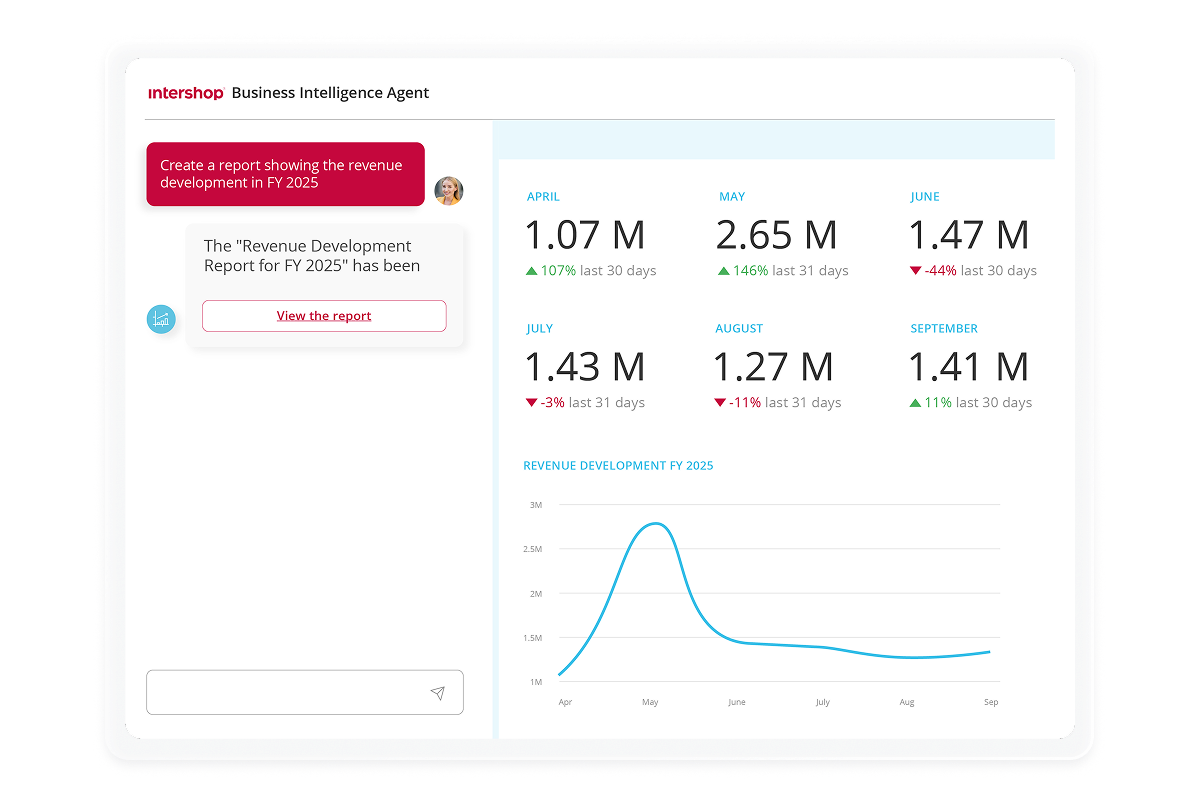Click the 1.07 M April value
The width and height of the screenshot is (1200, 800).
point(585,235)
